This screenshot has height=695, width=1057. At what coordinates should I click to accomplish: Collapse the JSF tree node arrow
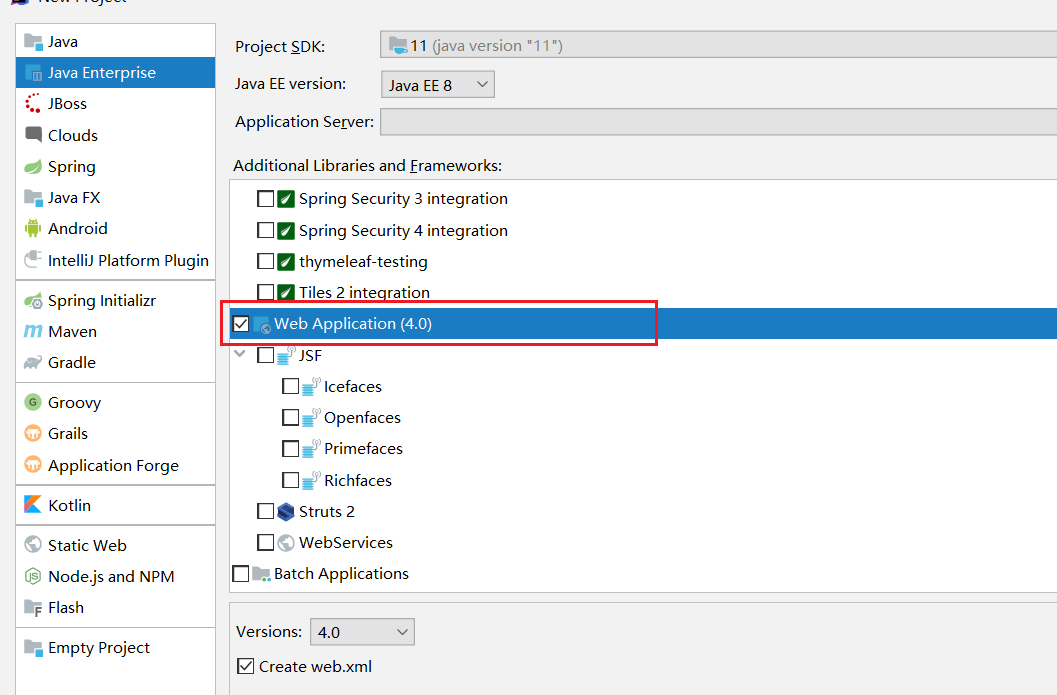coord(240,354)
